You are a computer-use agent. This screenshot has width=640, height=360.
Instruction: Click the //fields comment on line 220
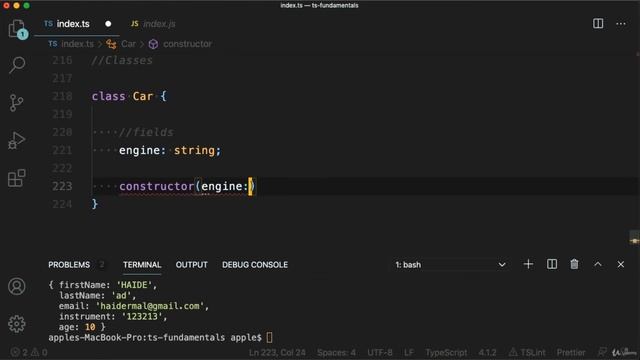tap(146, 132)
